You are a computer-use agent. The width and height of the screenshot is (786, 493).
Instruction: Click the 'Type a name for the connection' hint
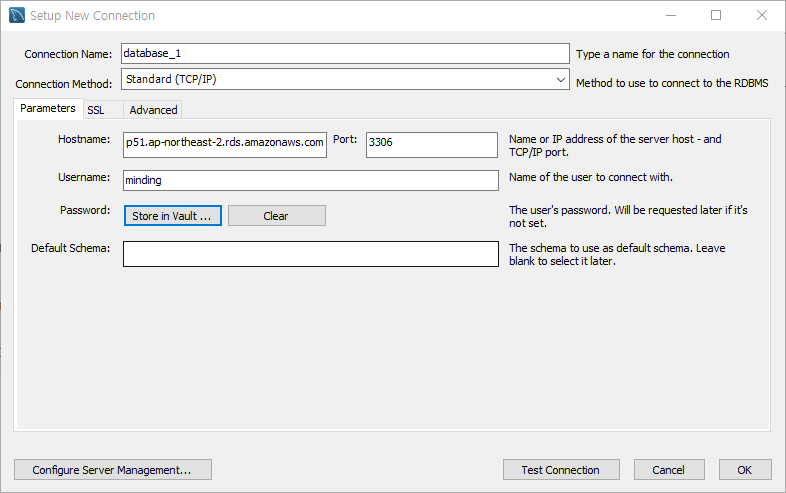pyautogui.click(x=653, y=54)
